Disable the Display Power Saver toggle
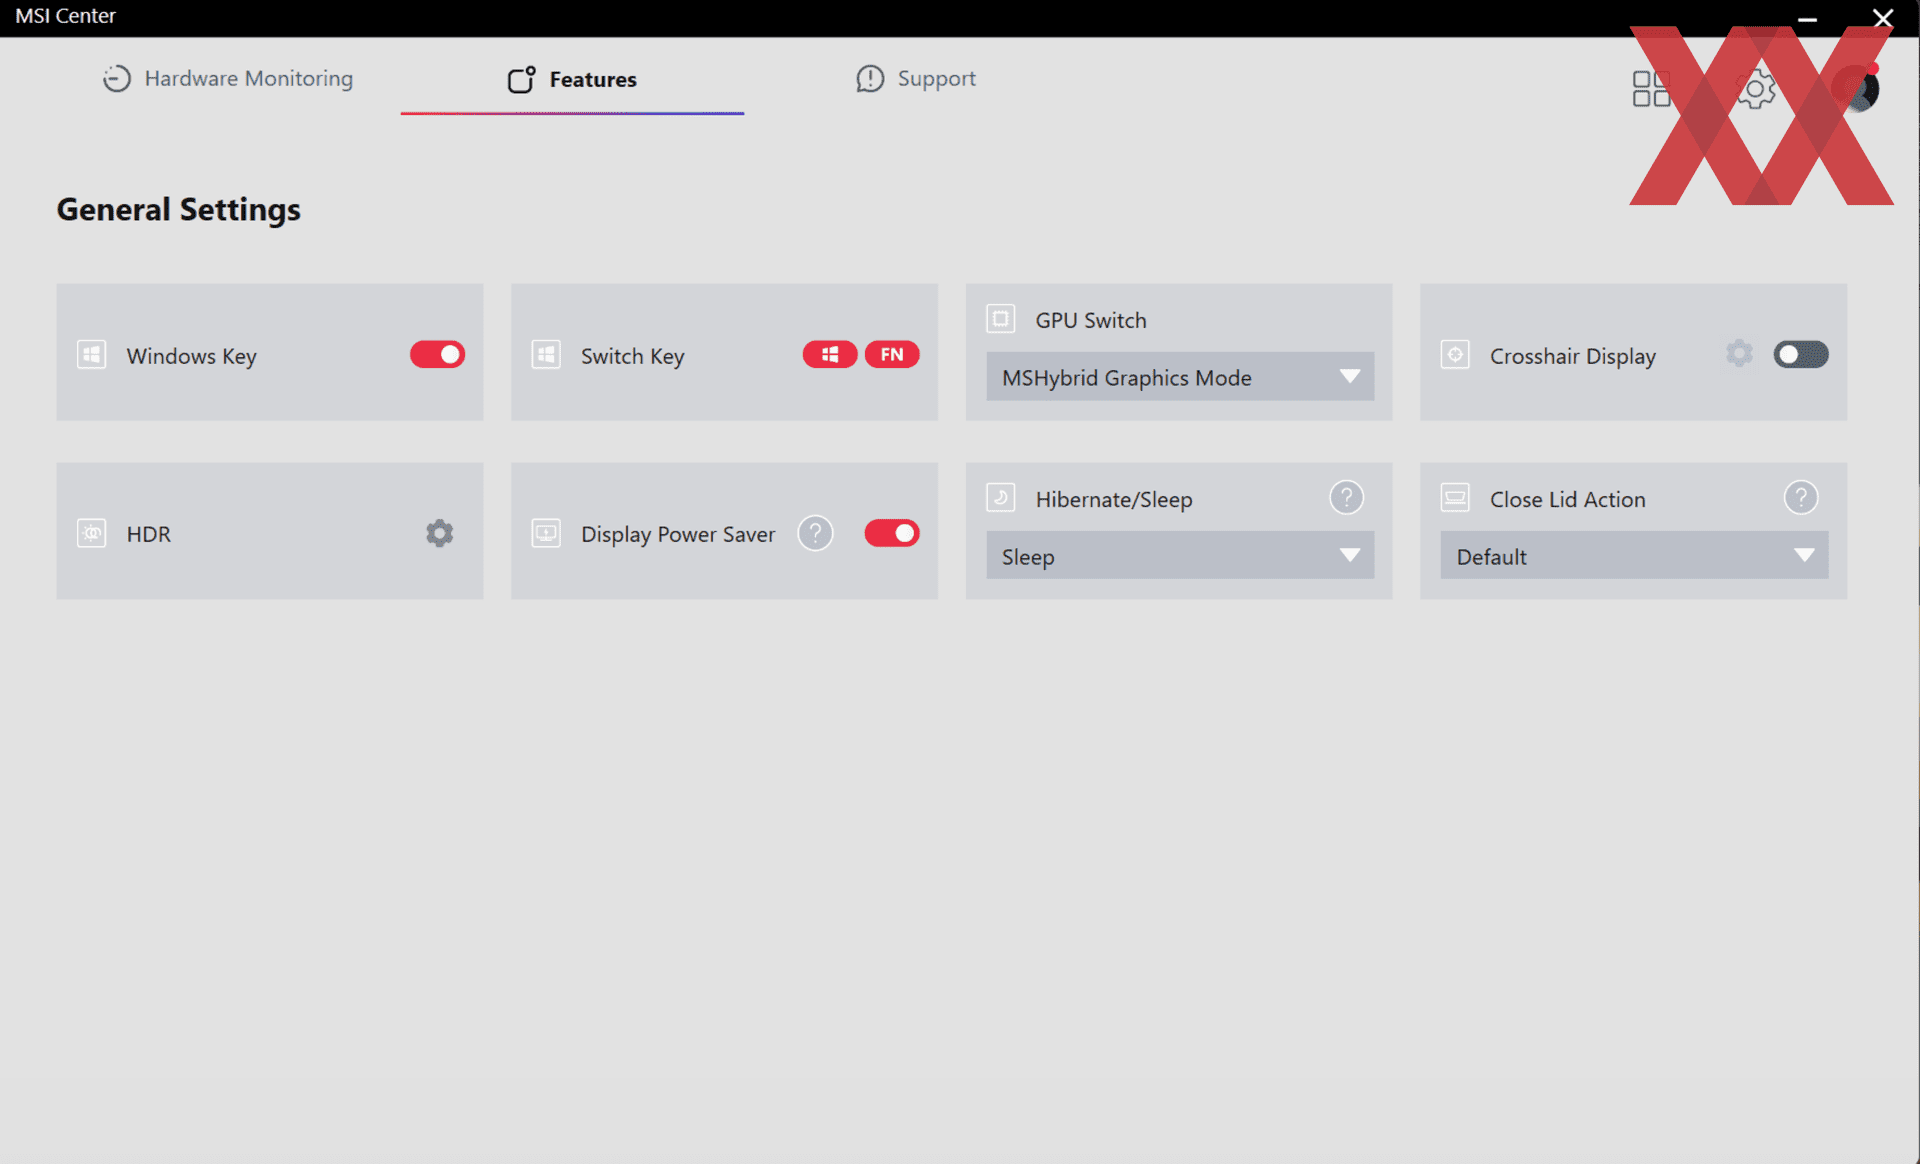 tap(892, 533)
